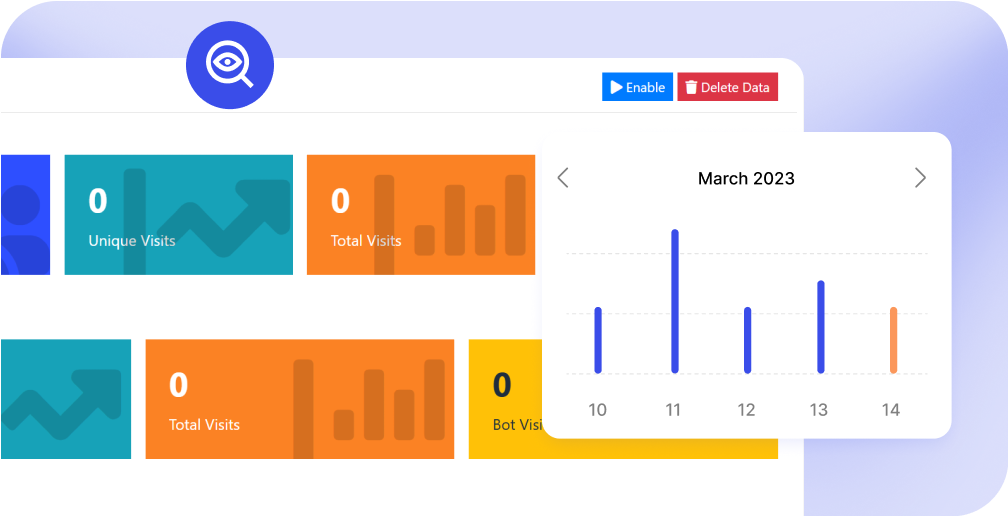Select the Unique Visits stat label
Image resolution: width=1008 pixels, height=516 pixels.
pyautogui.click(x=132, y=241)
